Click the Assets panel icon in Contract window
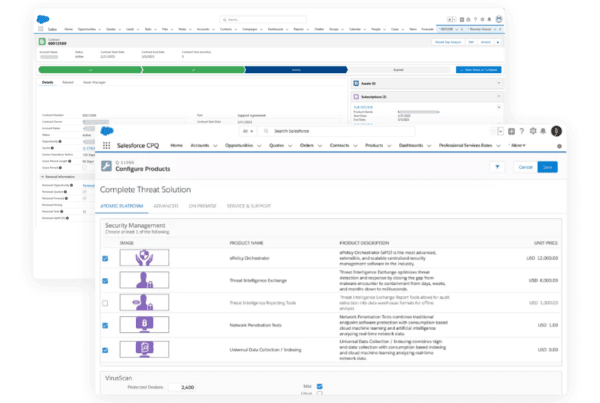The width and height of the screenshot is (600, 403). click(356, 83)
